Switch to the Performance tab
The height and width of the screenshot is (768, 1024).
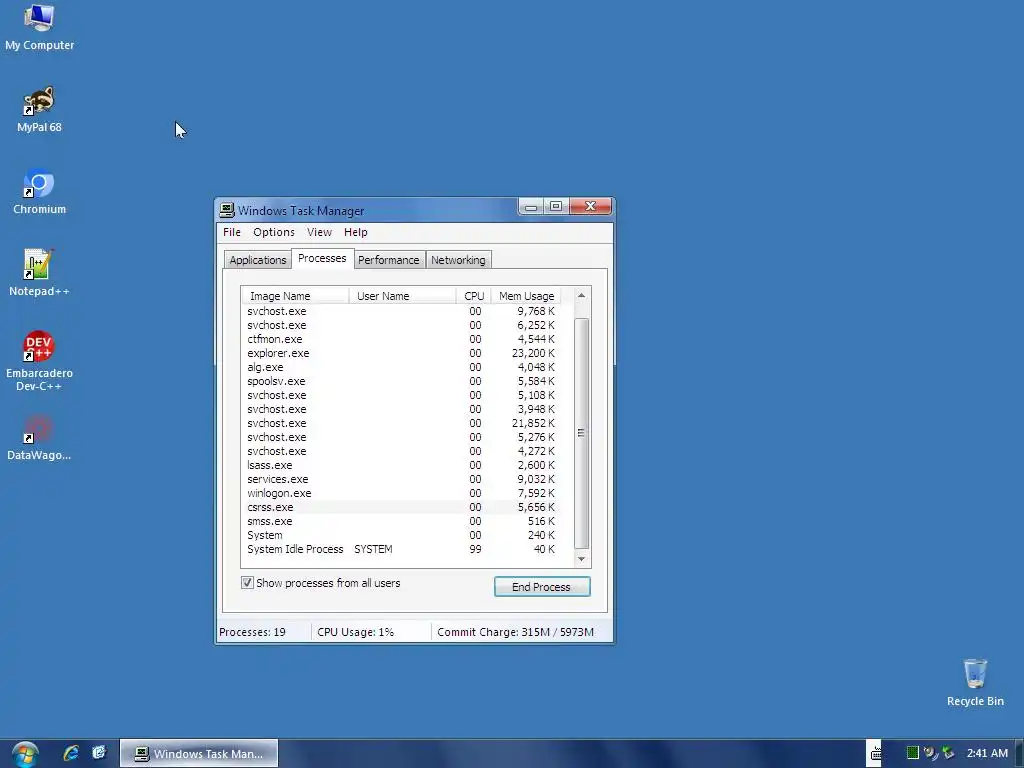click(x=389, y=260)
